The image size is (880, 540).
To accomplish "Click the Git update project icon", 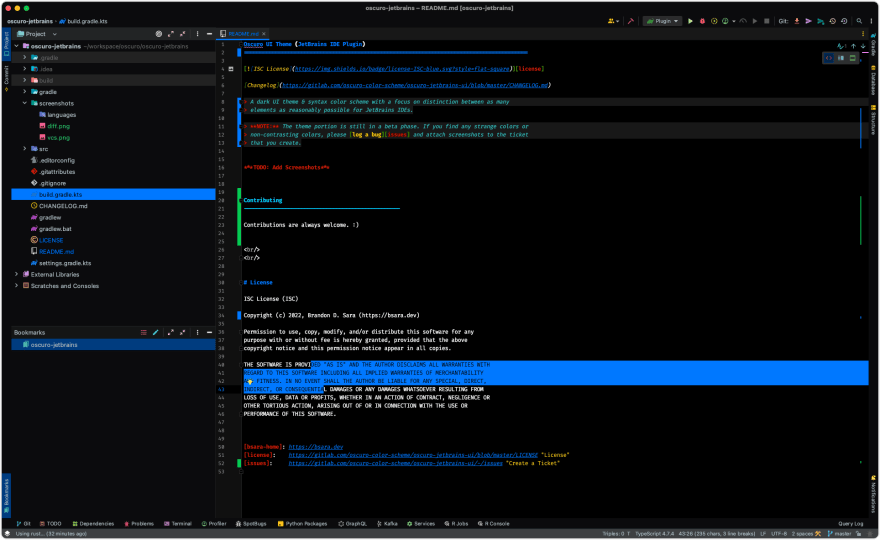I will pyautogui.click(x=796, y=21).
